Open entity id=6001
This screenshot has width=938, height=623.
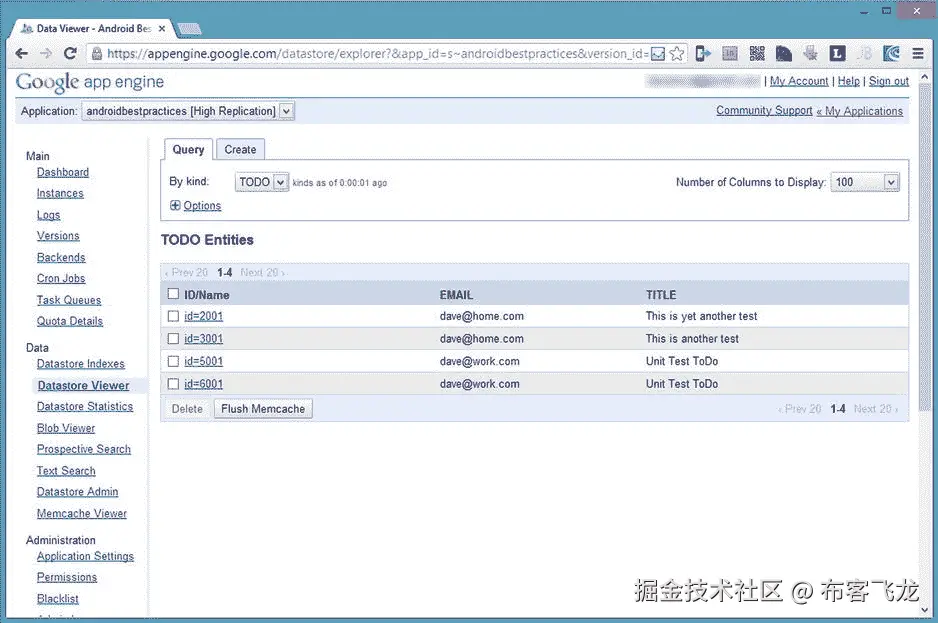(203, 384)
